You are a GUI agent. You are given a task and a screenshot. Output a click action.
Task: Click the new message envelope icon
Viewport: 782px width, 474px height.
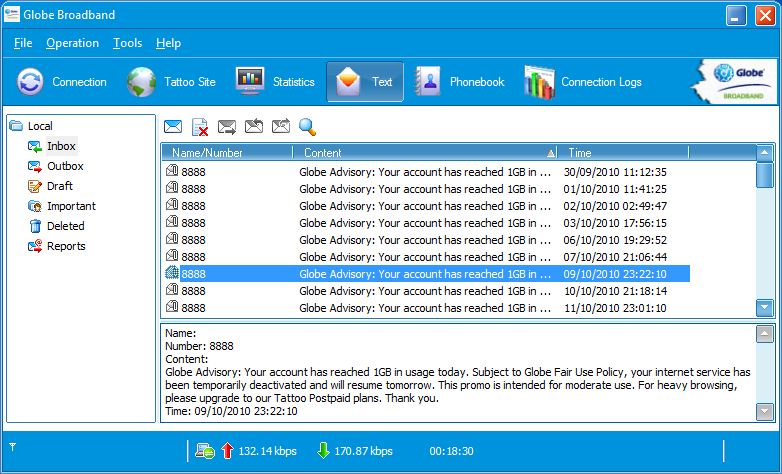[x=173, y=127]
